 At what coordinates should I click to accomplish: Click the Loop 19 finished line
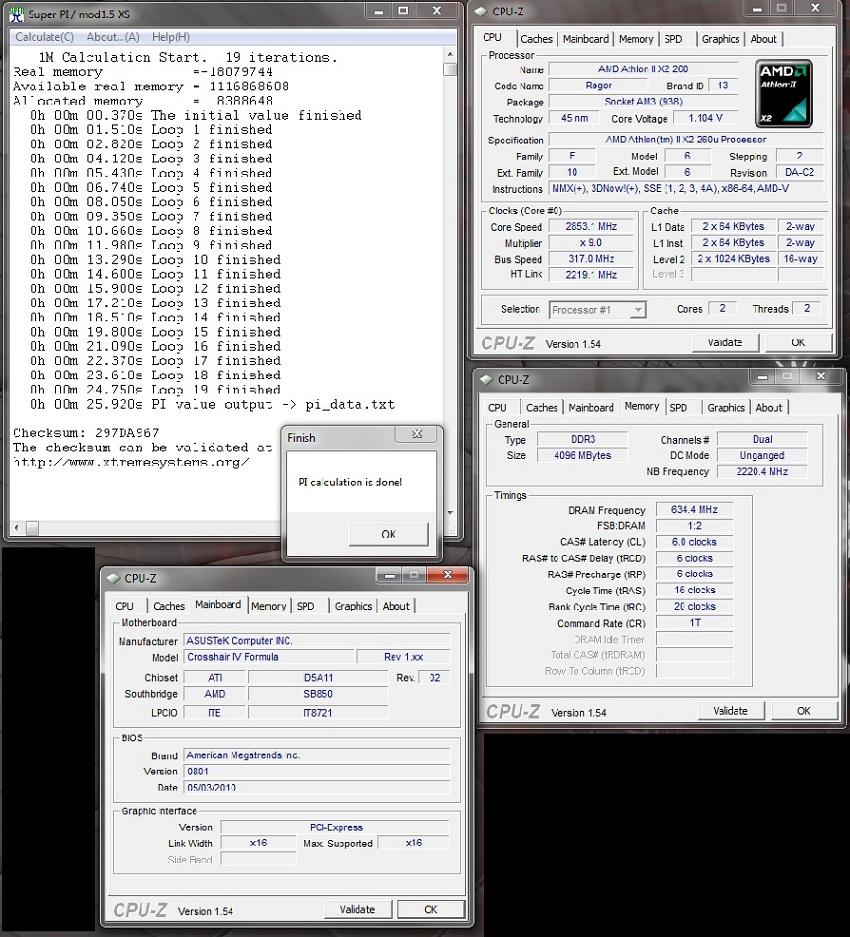click(x=155, y=390)
